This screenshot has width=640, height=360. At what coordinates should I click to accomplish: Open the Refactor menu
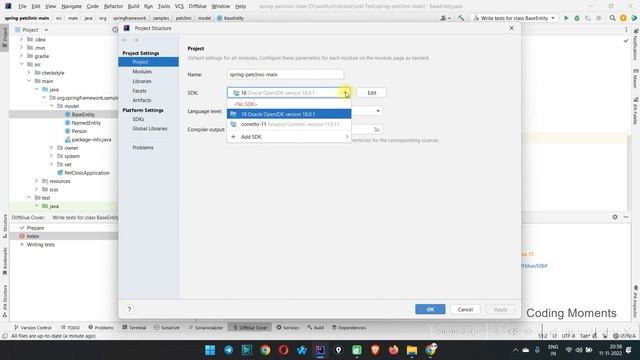[113, 6]
